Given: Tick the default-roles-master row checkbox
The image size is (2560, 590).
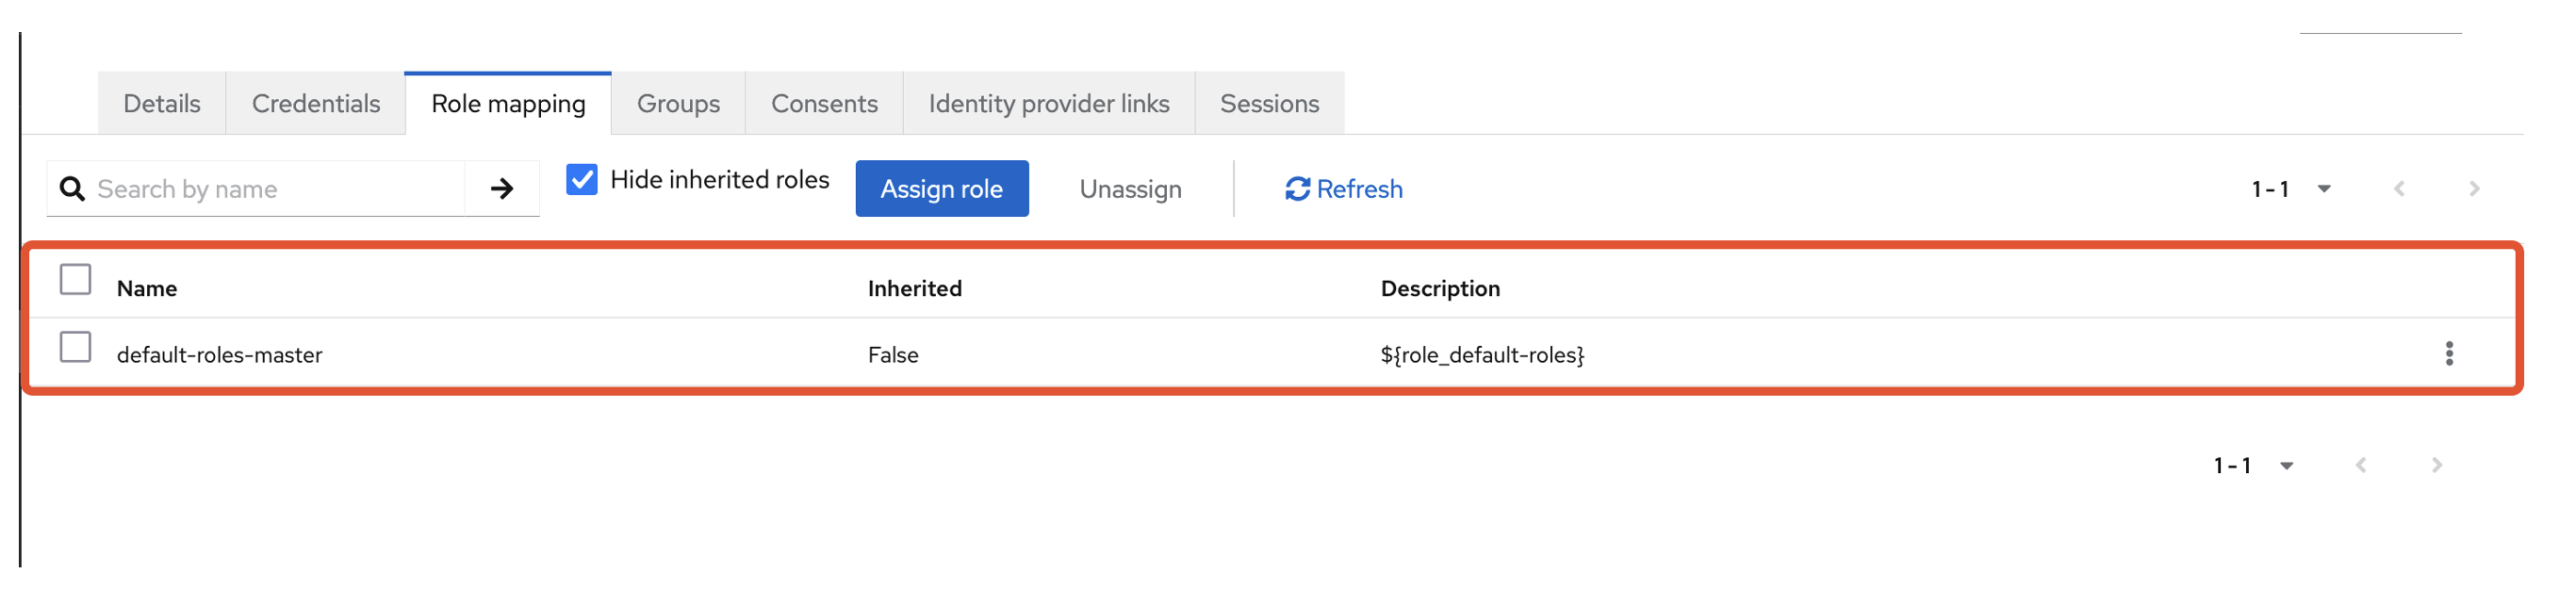Looking at the screenshot, I should tap(75, 347).
